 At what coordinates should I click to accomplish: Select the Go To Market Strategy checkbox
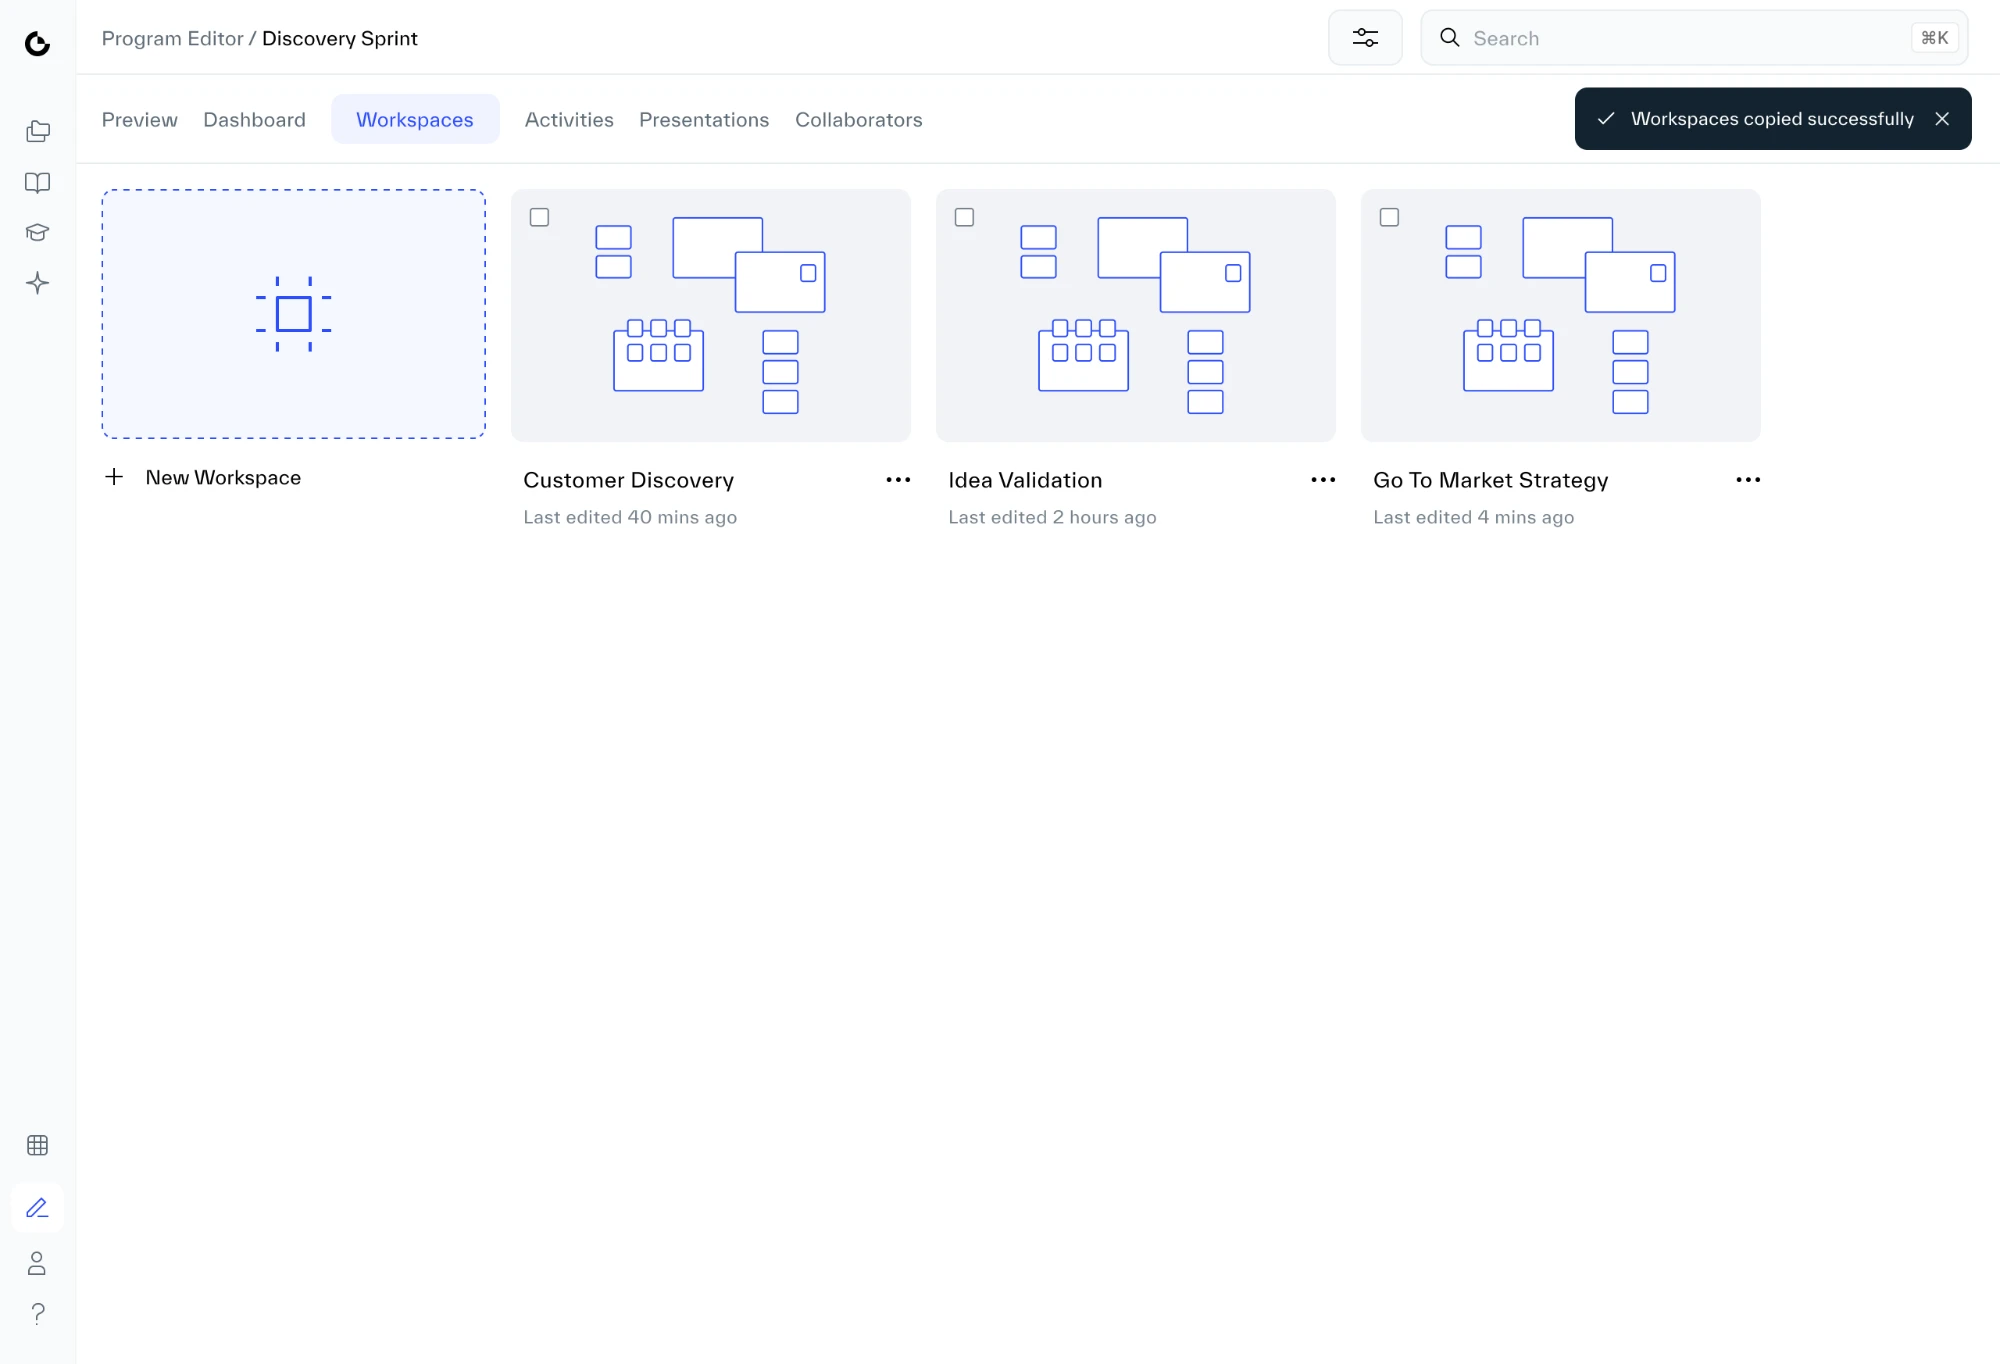pos(1389,217)
